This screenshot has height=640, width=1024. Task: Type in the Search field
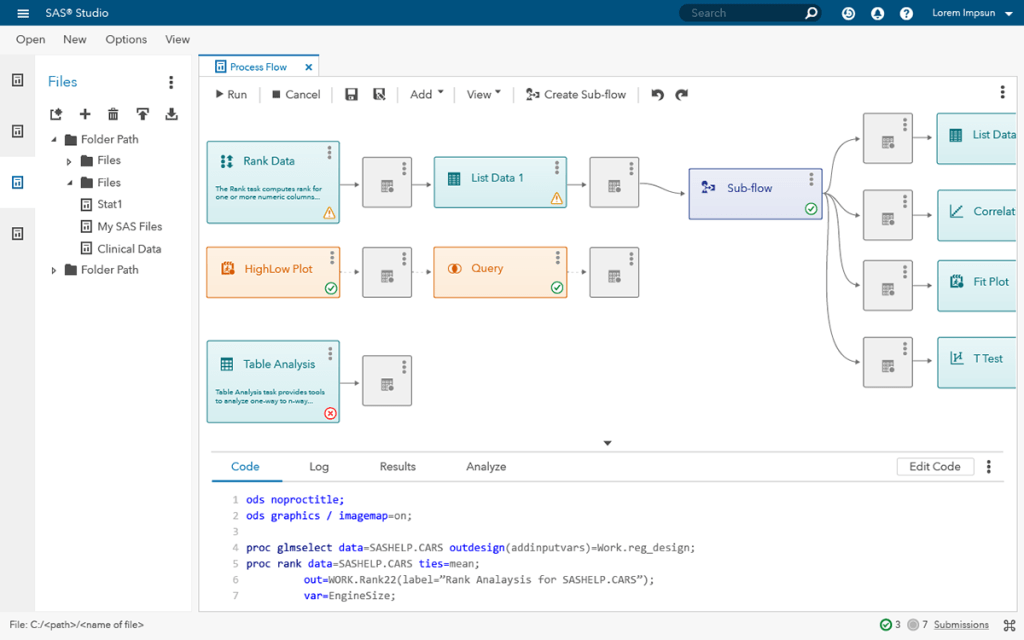click(740, 13)
